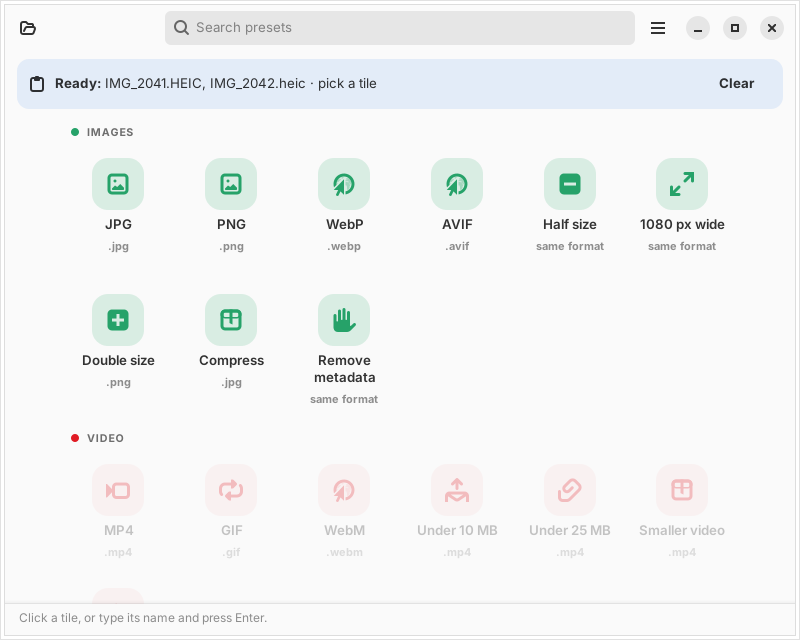Click the clipboard icon in Ready banner

[x=37, y=84]
